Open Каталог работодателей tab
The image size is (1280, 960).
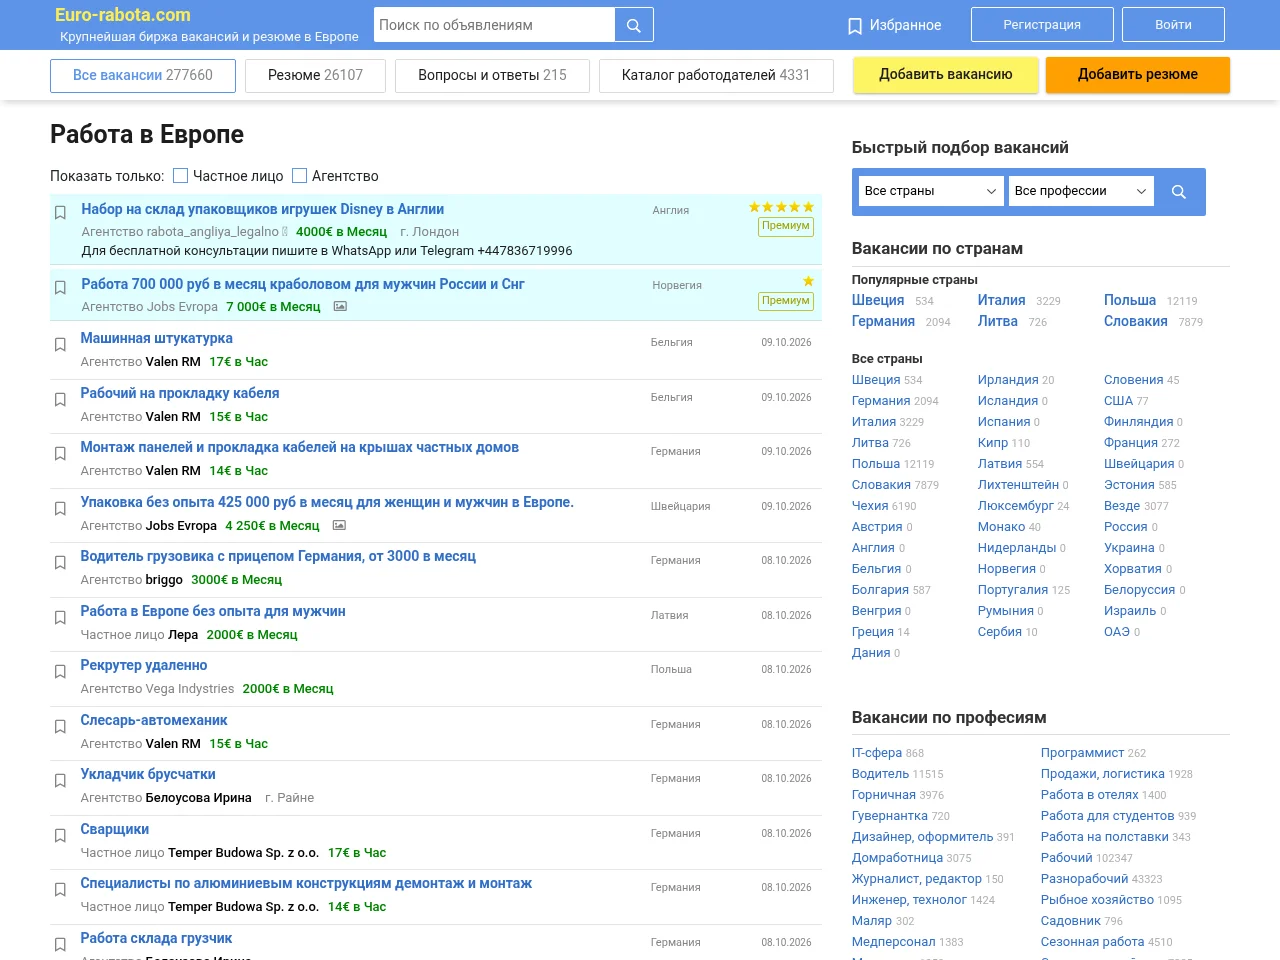716,76
